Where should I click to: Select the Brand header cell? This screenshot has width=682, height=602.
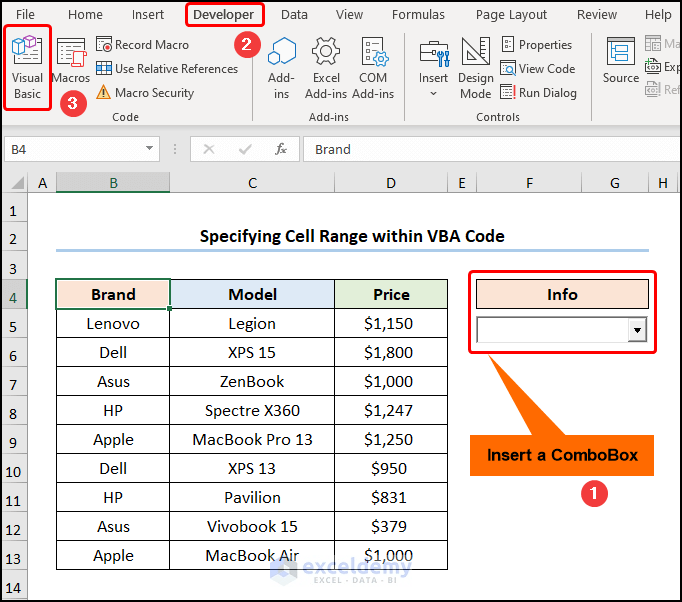pos(113,294)
